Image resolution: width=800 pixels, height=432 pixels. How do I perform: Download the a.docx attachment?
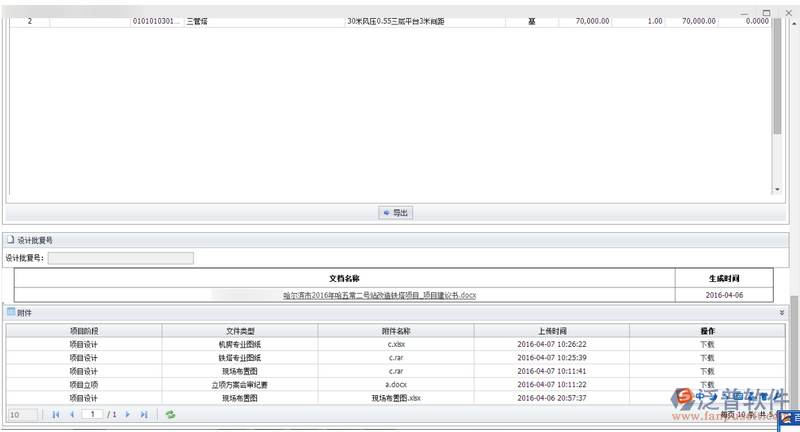click(707, 385)
